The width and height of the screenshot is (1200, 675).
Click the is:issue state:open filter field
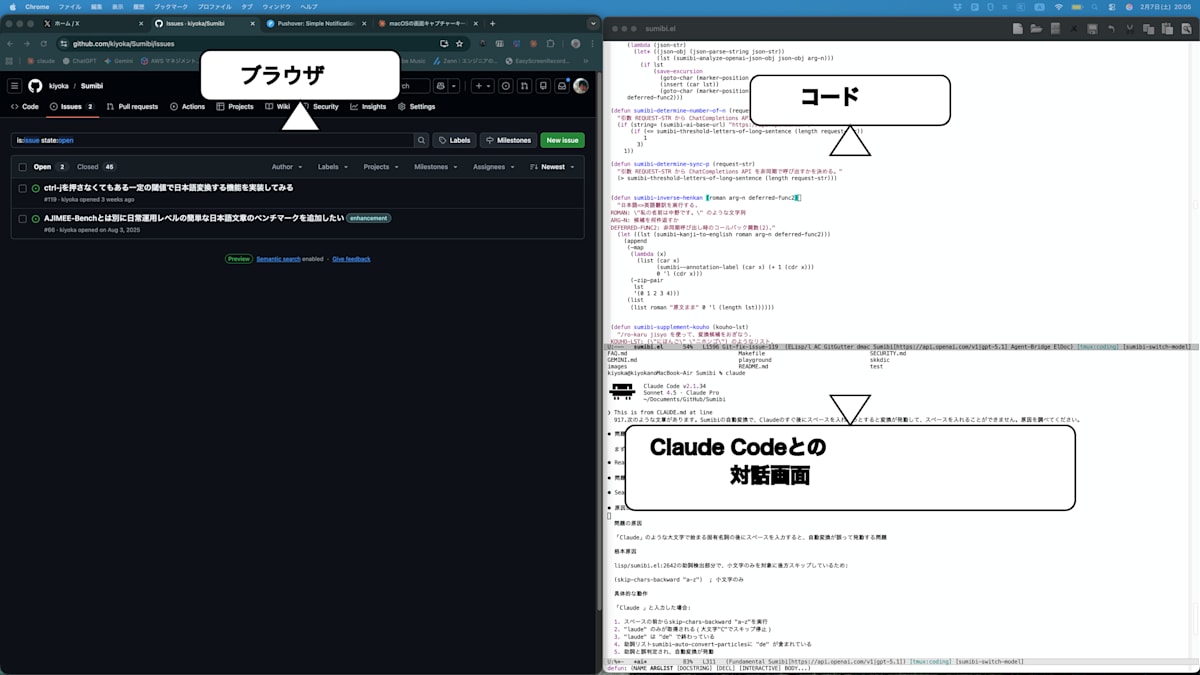(x=212, y=140)
